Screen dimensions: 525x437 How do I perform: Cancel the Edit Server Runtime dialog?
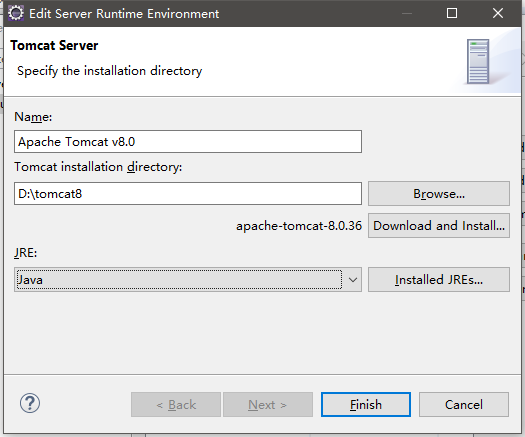click(x=464, y=405)
